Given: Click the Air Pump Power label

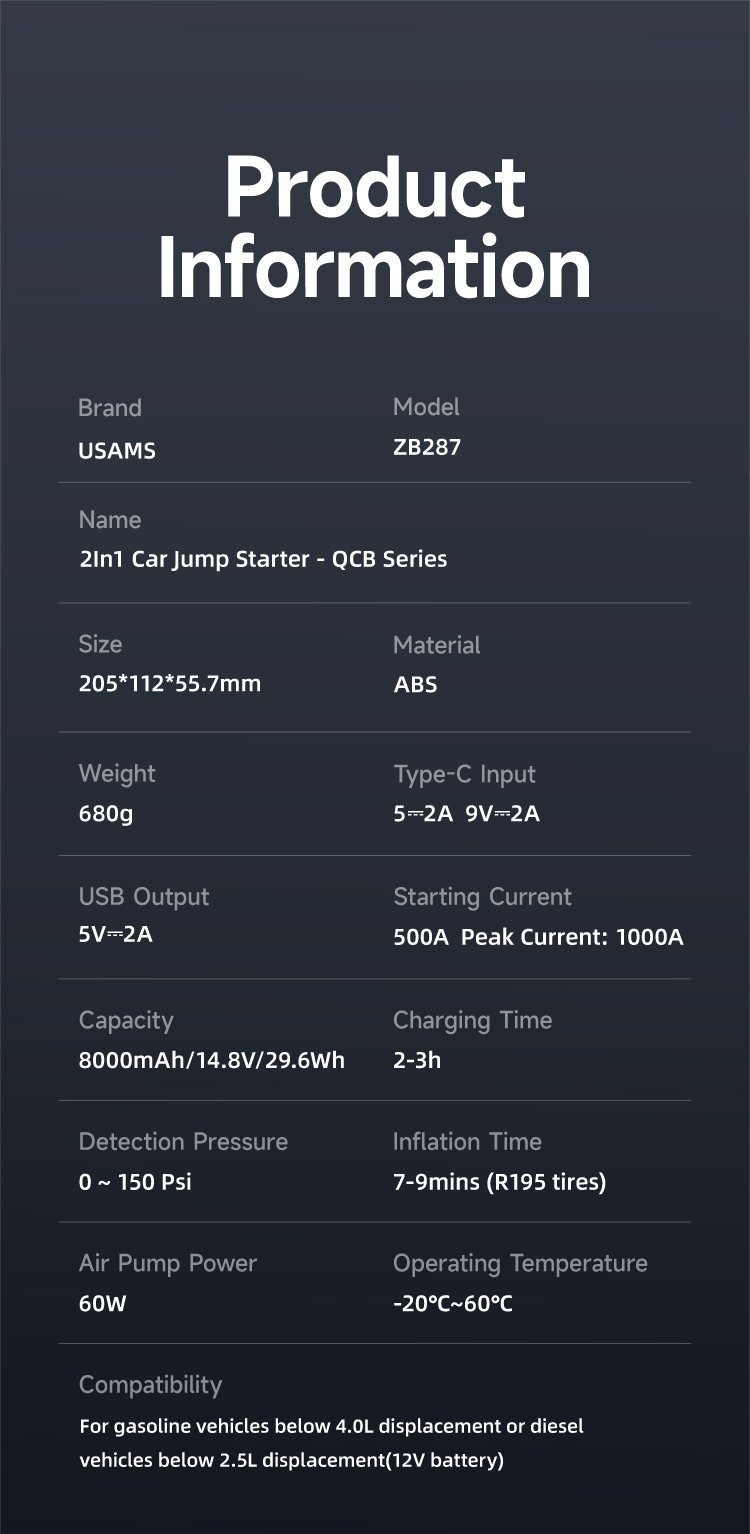Looking at the screenshot, I should point(167,1263).
